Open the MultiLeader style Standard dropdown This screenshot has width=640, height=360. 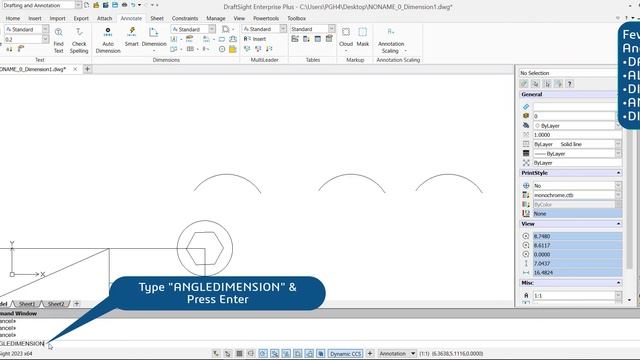283,29
